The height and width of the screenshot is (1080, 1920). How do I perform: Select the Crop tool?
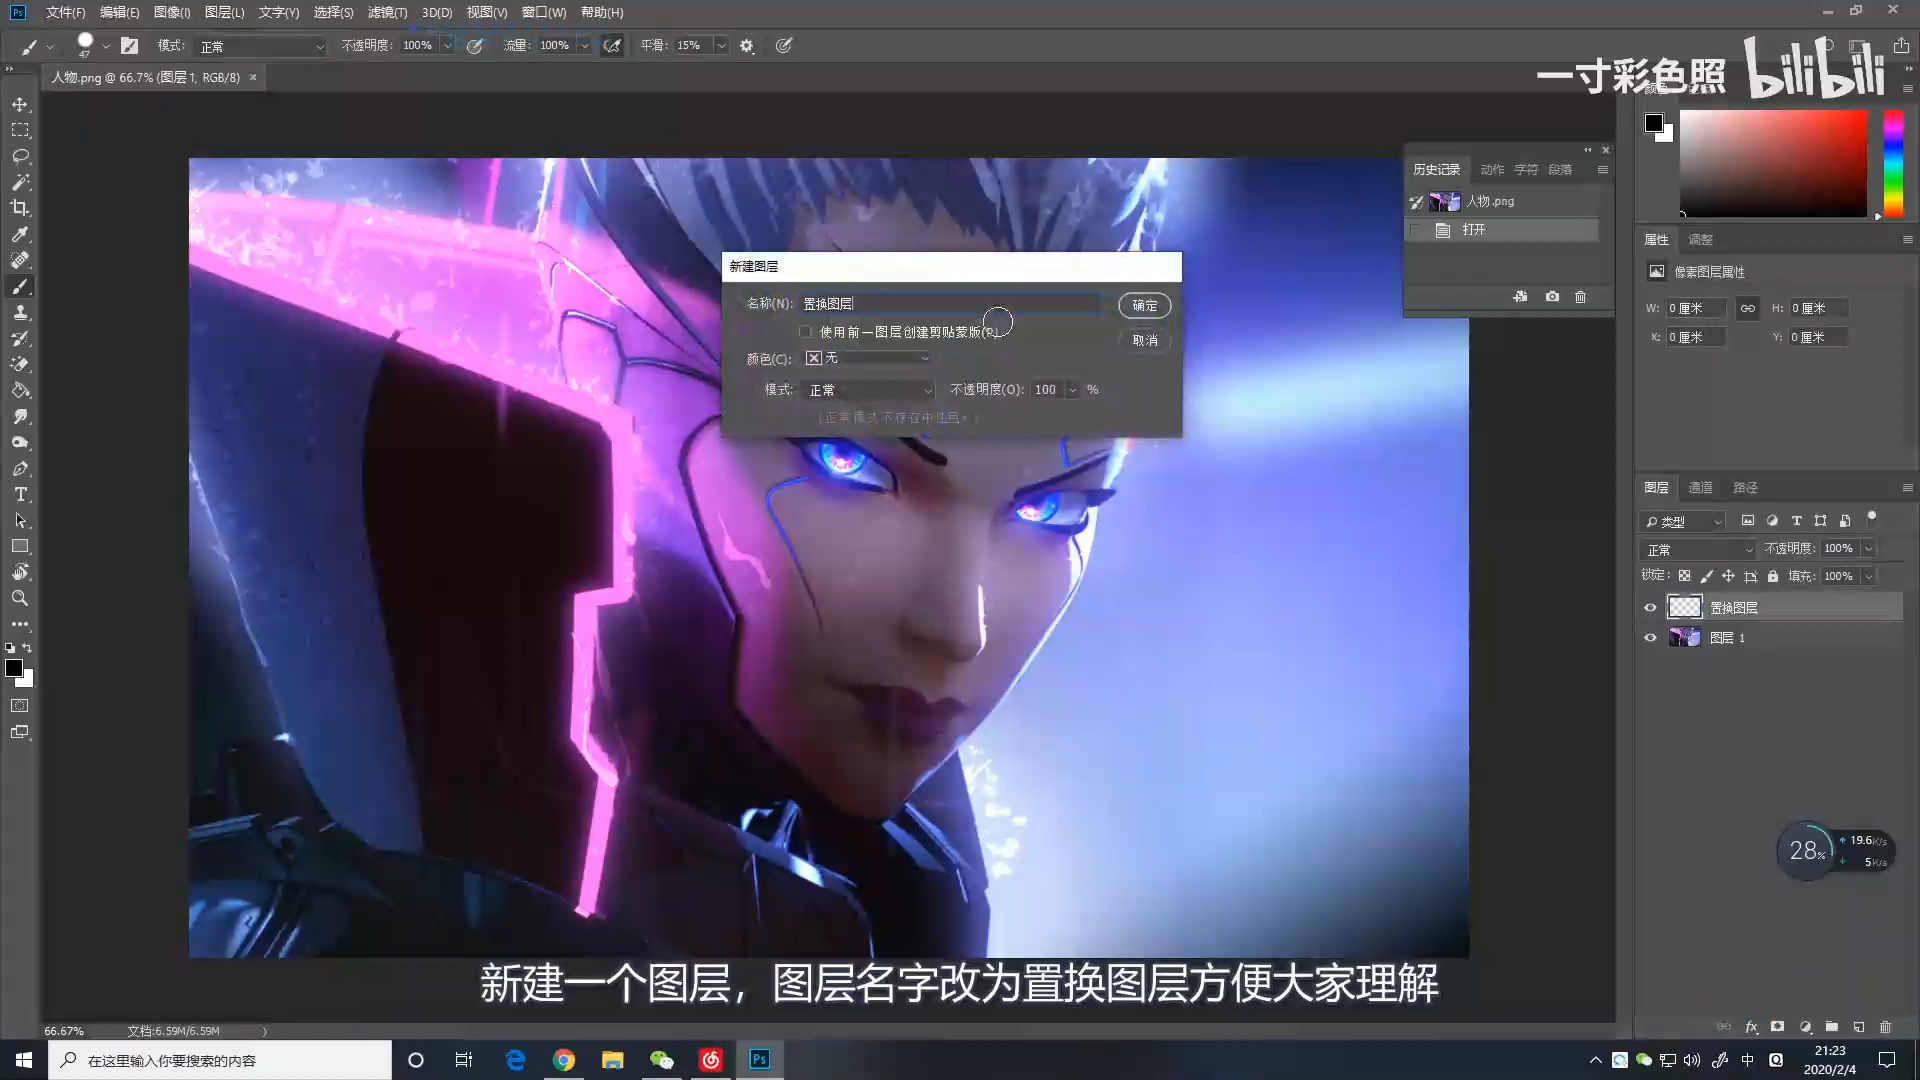[20, 208]
